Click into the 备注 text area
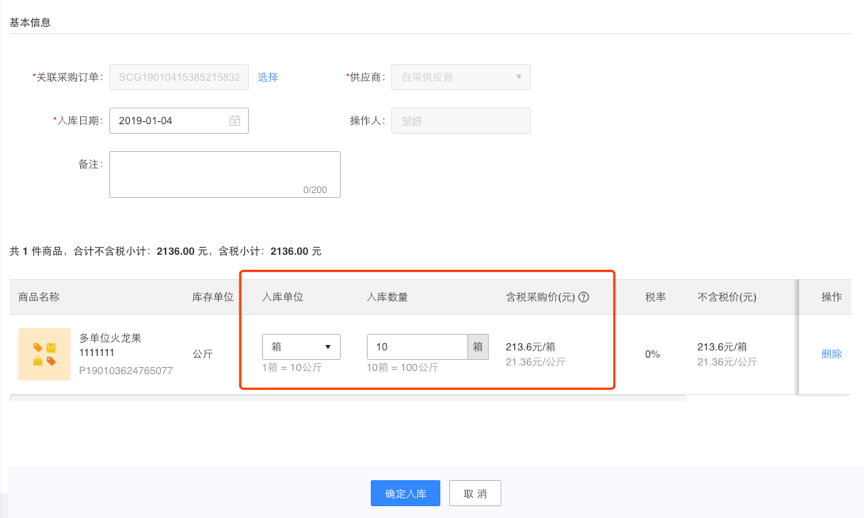864x518 pixels. click(224, 174)
